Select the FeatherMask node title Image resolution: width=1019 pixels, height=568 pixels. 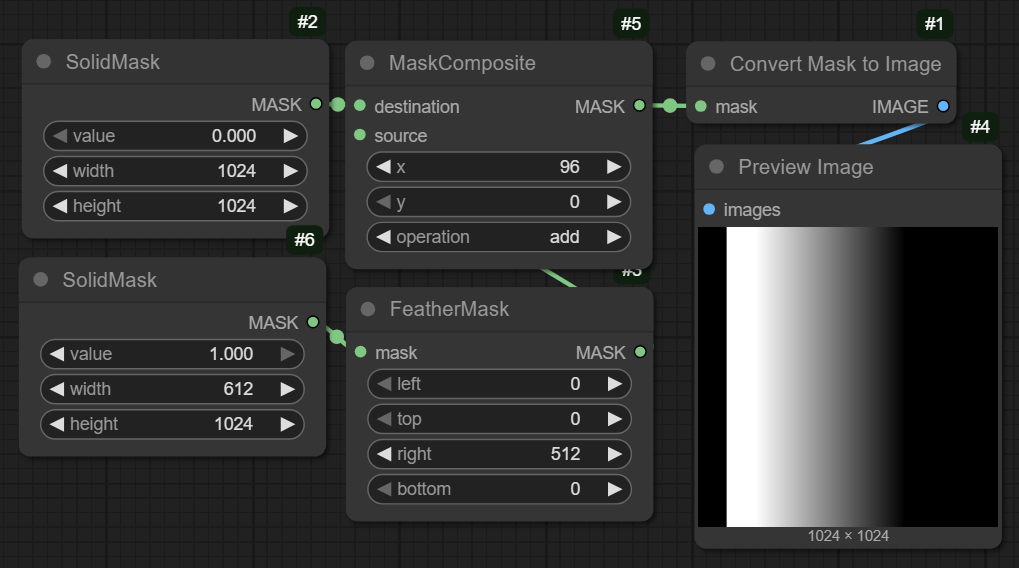[x=449, y=309]
